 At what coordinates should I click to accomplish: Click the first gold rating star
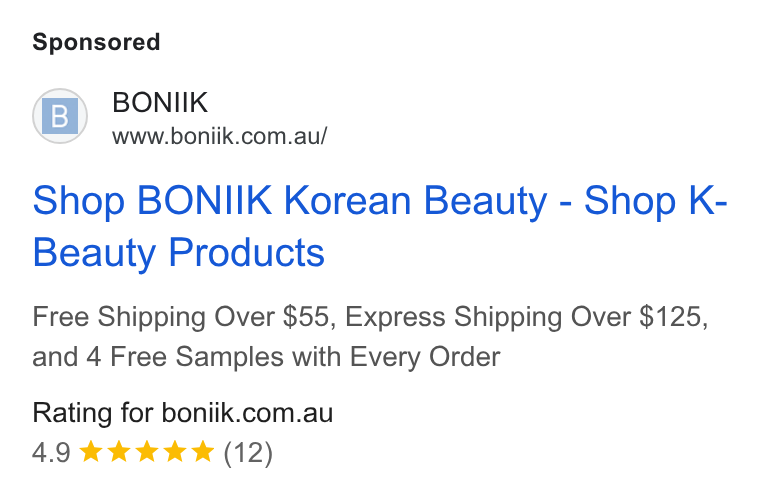click(x=90, y=451)
